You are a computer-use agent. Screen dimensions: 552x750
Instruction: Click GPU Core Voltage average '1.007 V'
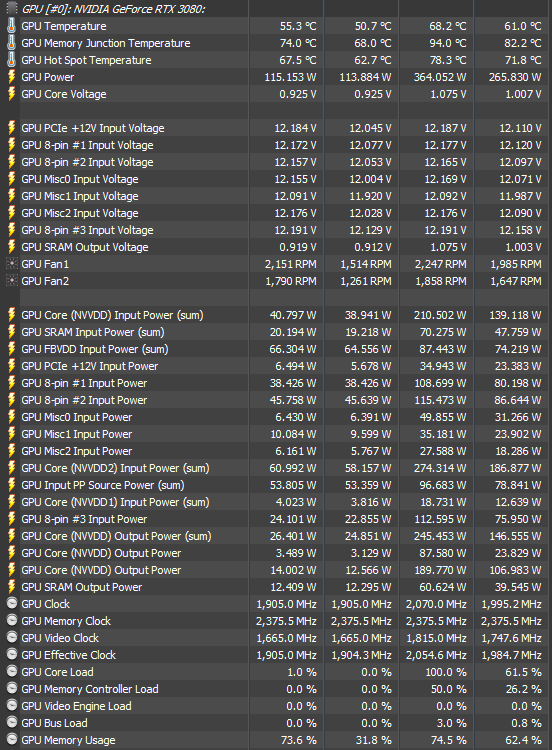coord(523,94)
